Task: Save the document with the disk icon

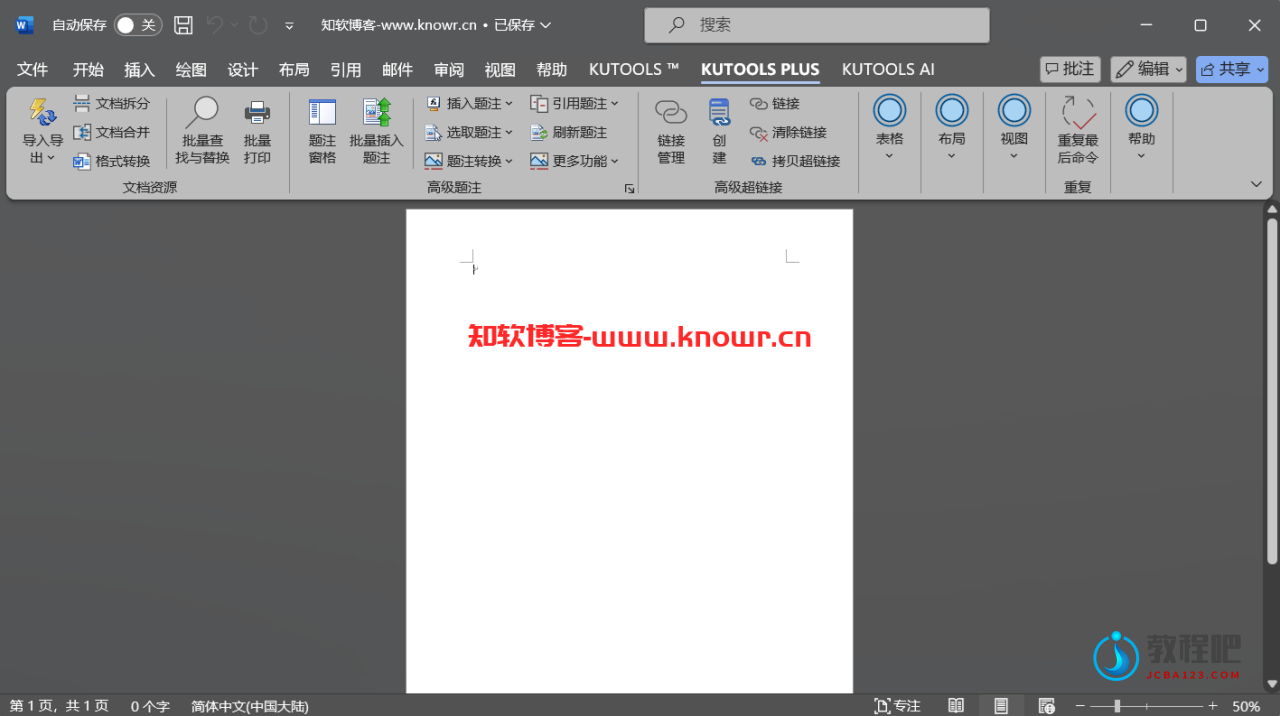Action: (183, 25)
